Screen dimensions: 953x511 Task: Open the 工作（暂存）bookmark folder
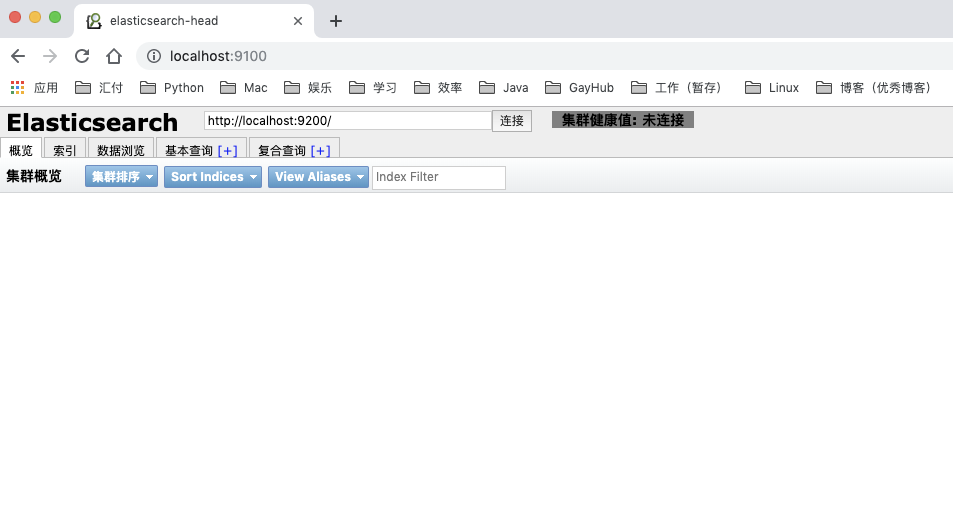678,88
